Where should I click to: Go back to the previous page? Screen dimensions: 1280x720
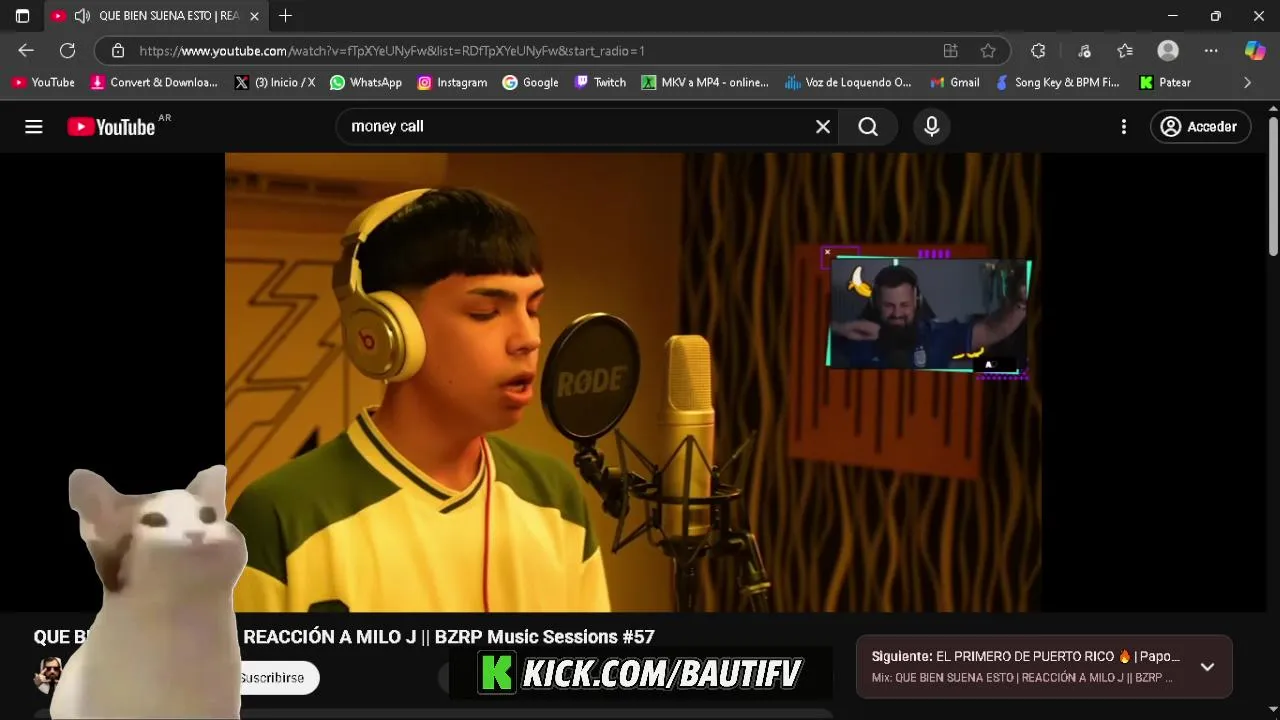[x=26, y=50]
